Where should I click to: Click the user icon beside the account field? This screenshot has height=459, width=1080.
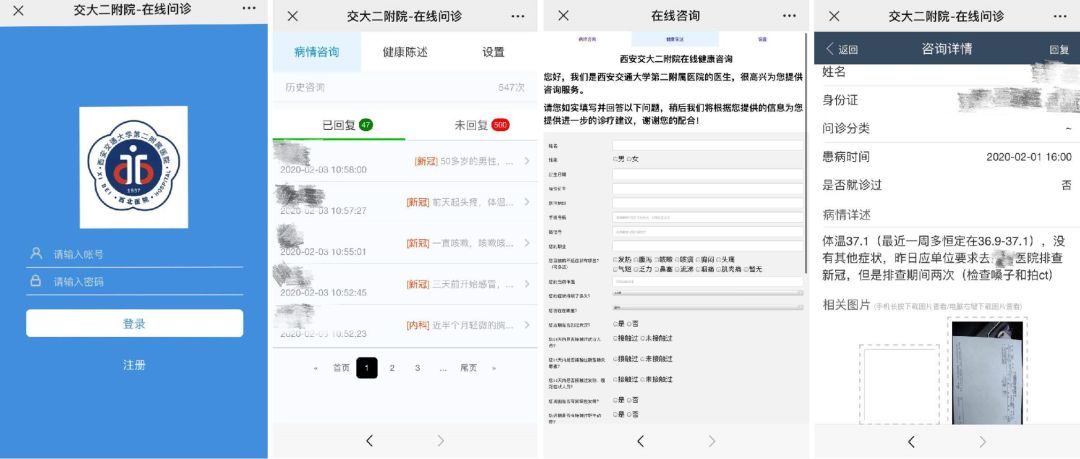pyautogui.click(x=36, y=254)
